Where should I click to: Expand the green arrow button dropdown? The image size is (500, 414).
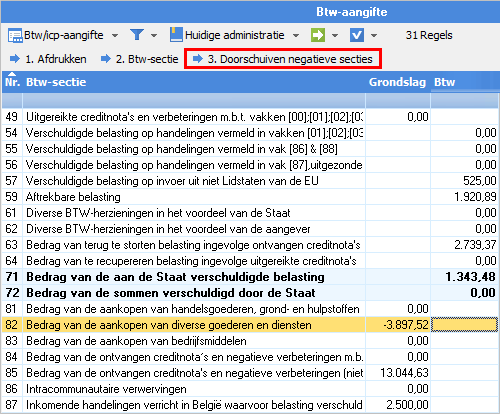click(335, 36)
